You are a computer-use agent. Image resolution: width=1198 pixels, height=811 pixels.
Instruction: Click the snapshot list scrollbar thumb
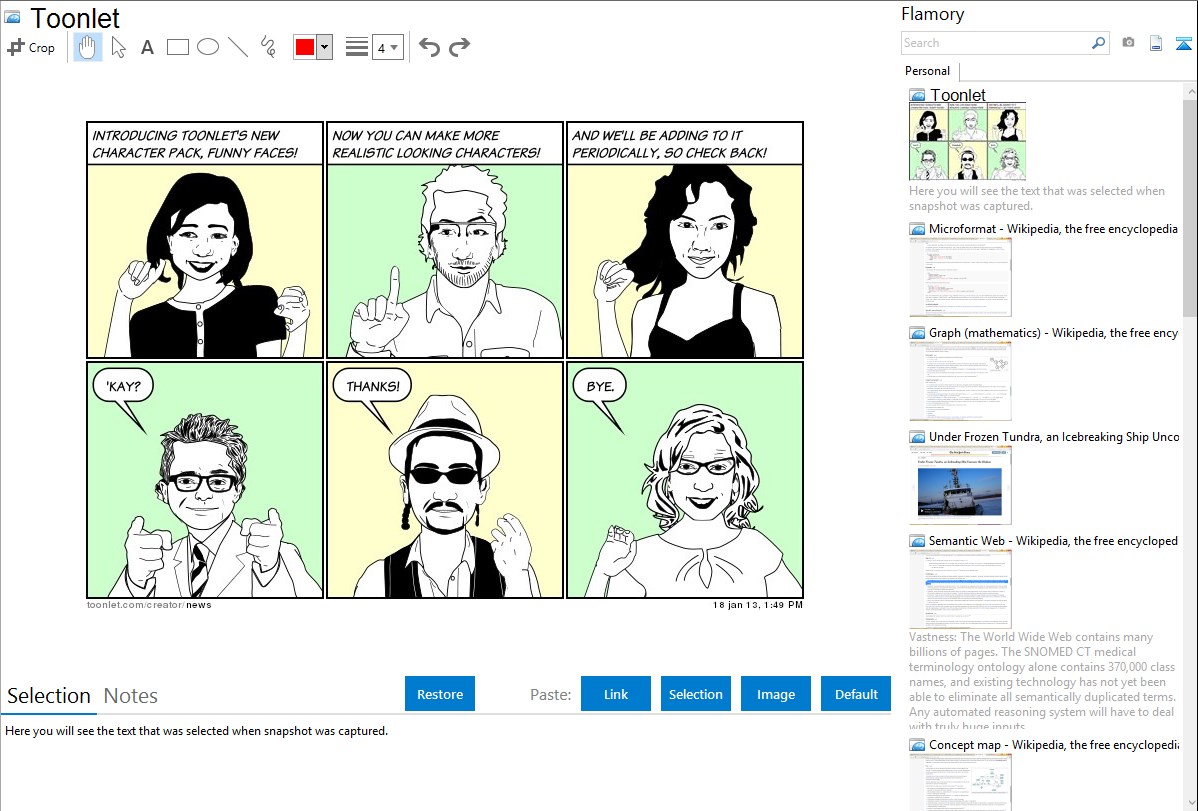click(1191, 208)
